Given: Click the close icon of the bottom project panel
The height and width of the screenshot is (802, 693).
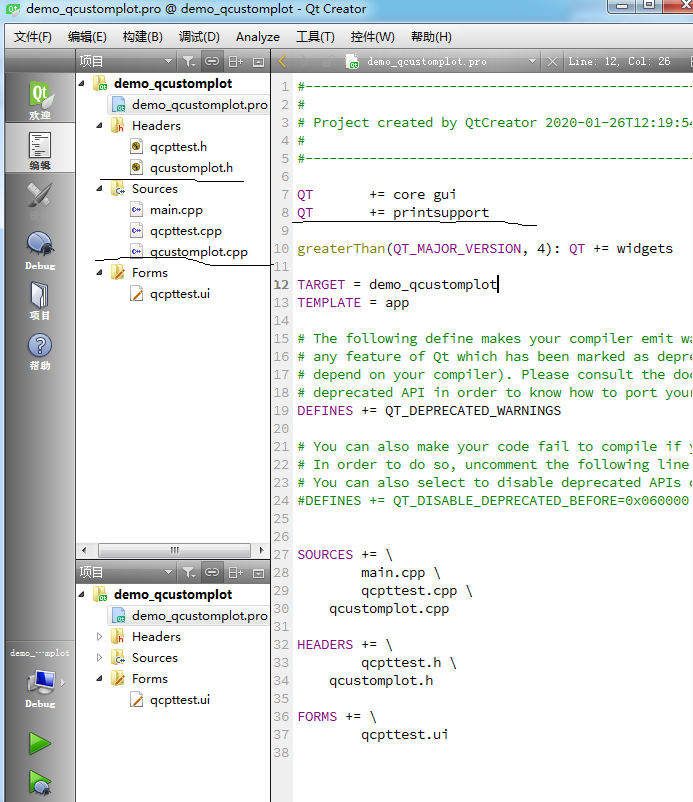Looking at the screenshot, I should click(259, 573).
